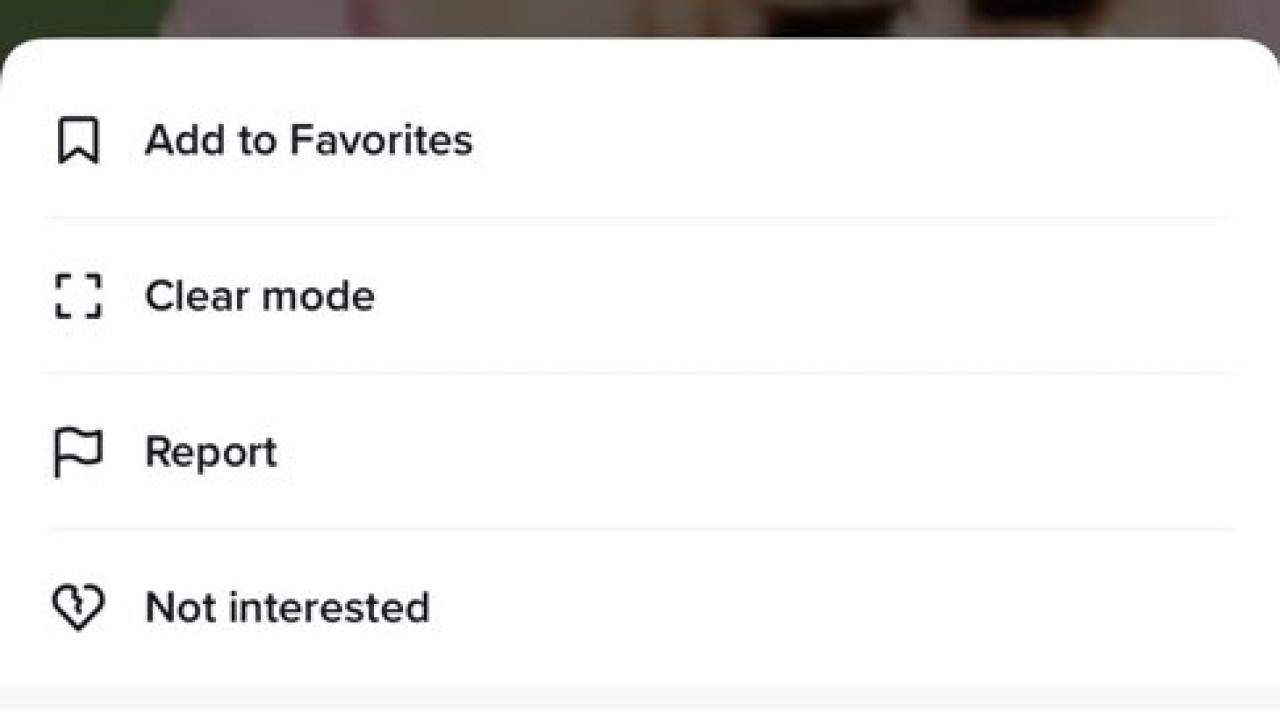Enable clear mode from the options sheet
1280x720 pixels.
click(259, 296)
